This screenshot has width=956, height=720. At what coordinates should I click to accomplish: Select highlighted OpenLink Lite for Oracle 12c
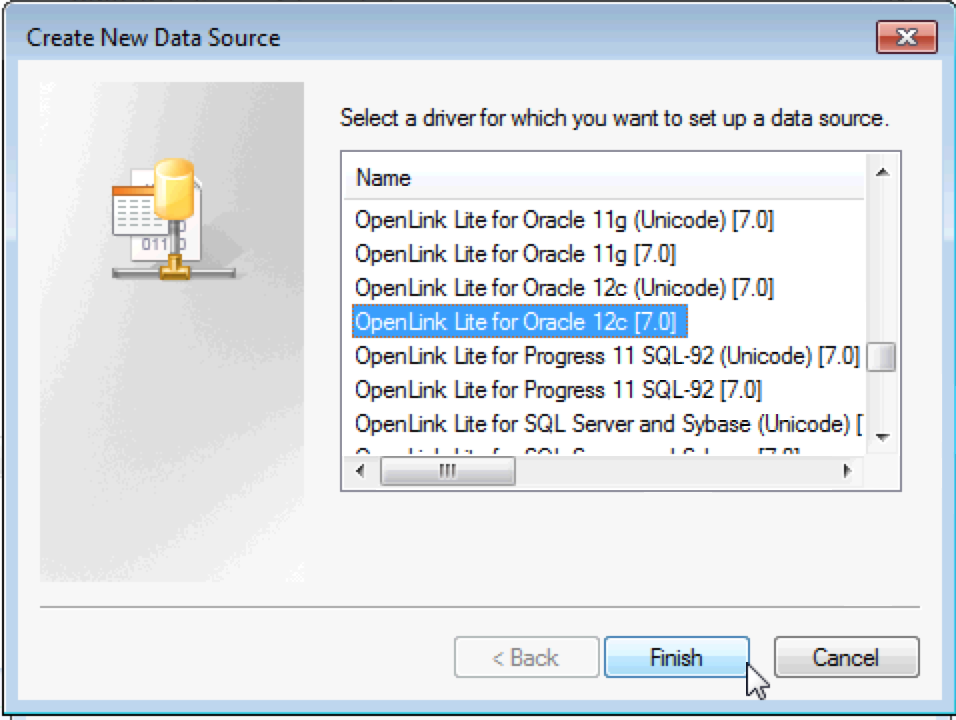[515, 322]
